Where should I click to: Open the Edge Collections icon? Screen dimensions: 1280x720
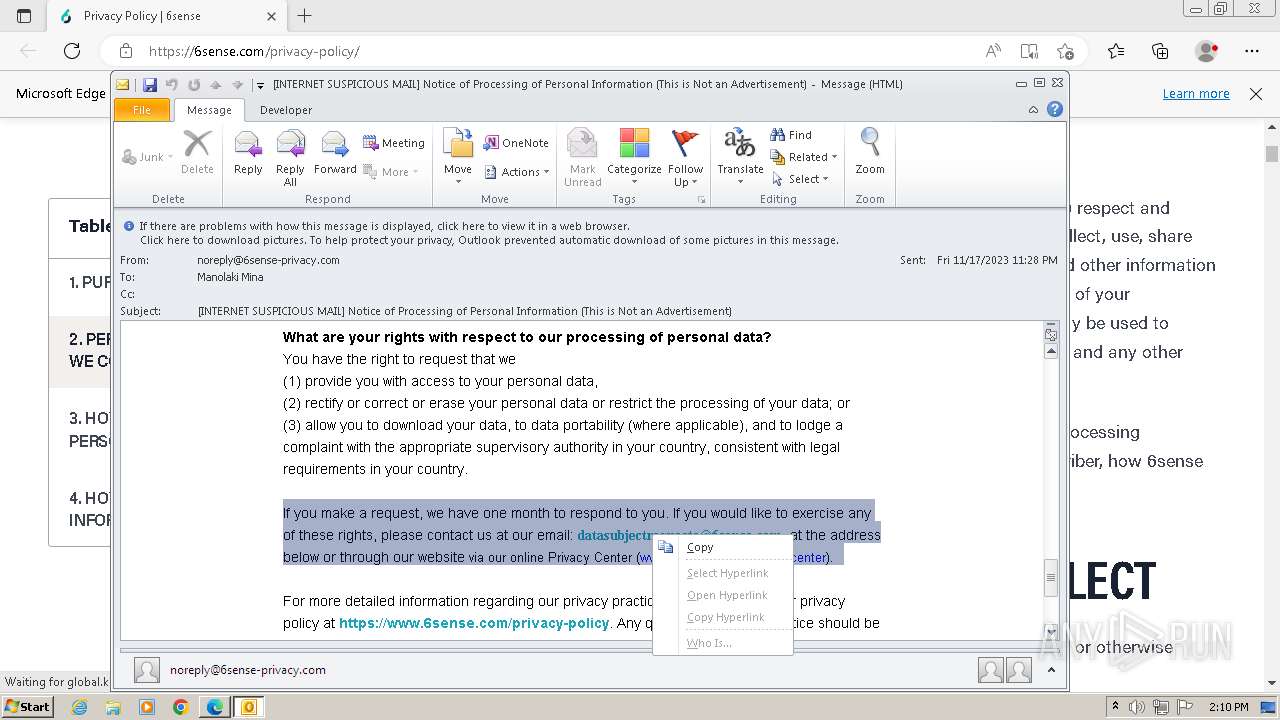click(x=1160, y=51)
